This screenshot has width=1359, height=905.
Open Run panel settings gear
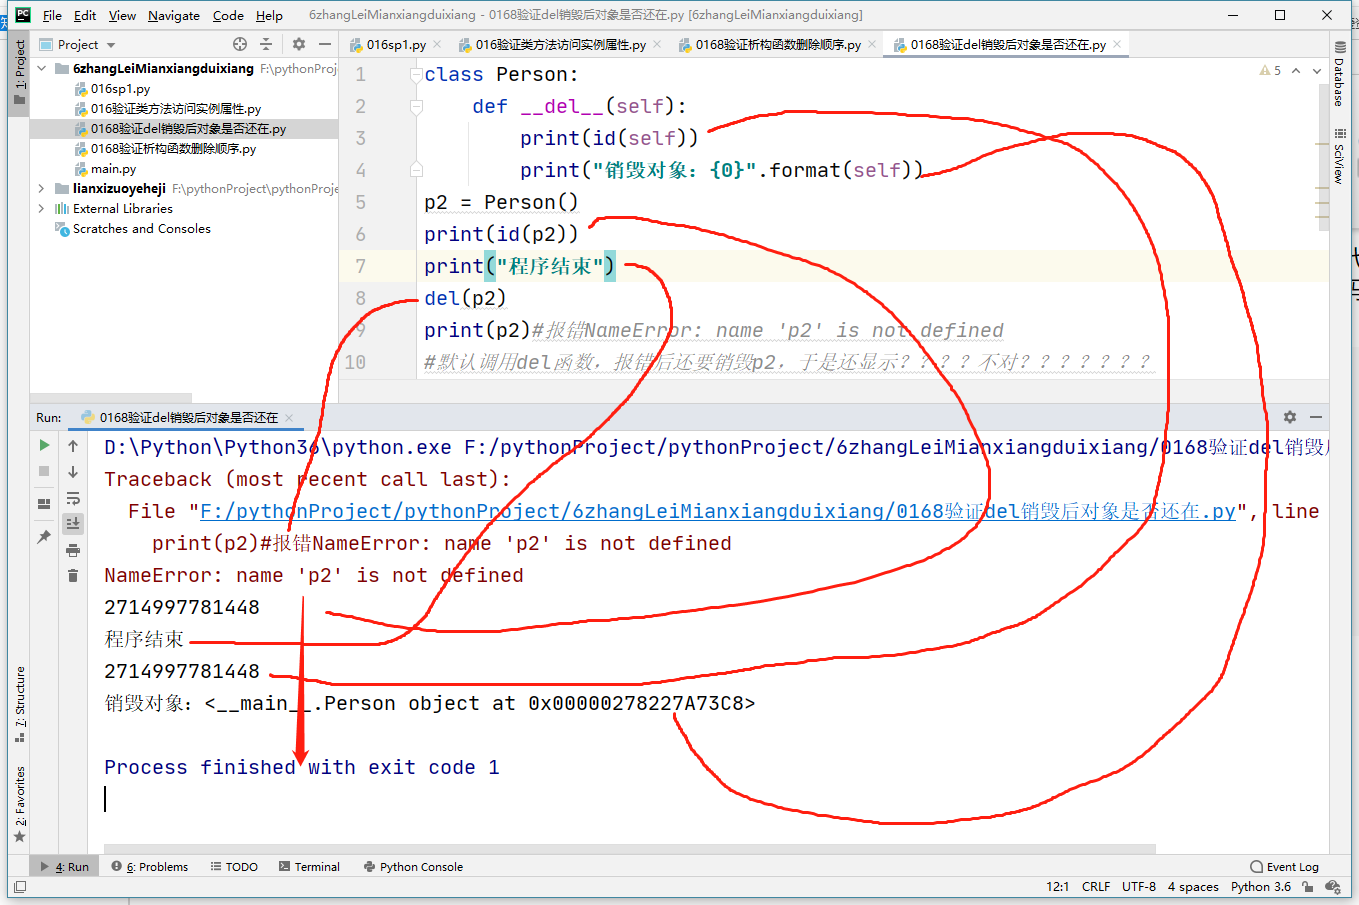1290,417
